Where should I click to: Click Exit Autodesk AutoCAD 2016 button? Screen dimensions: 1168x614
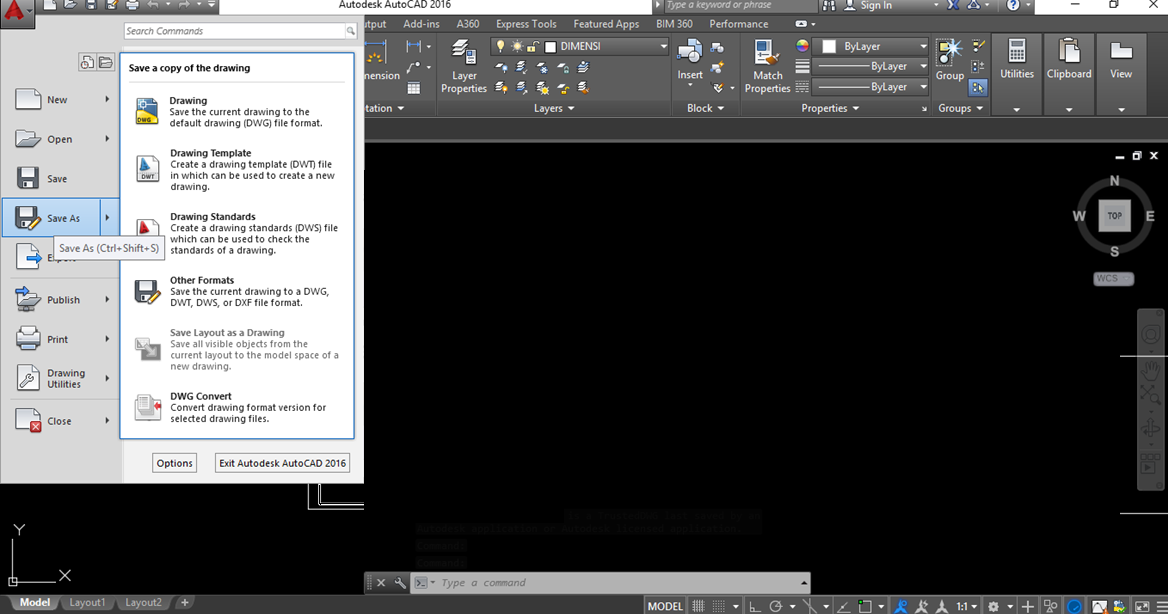282,463
